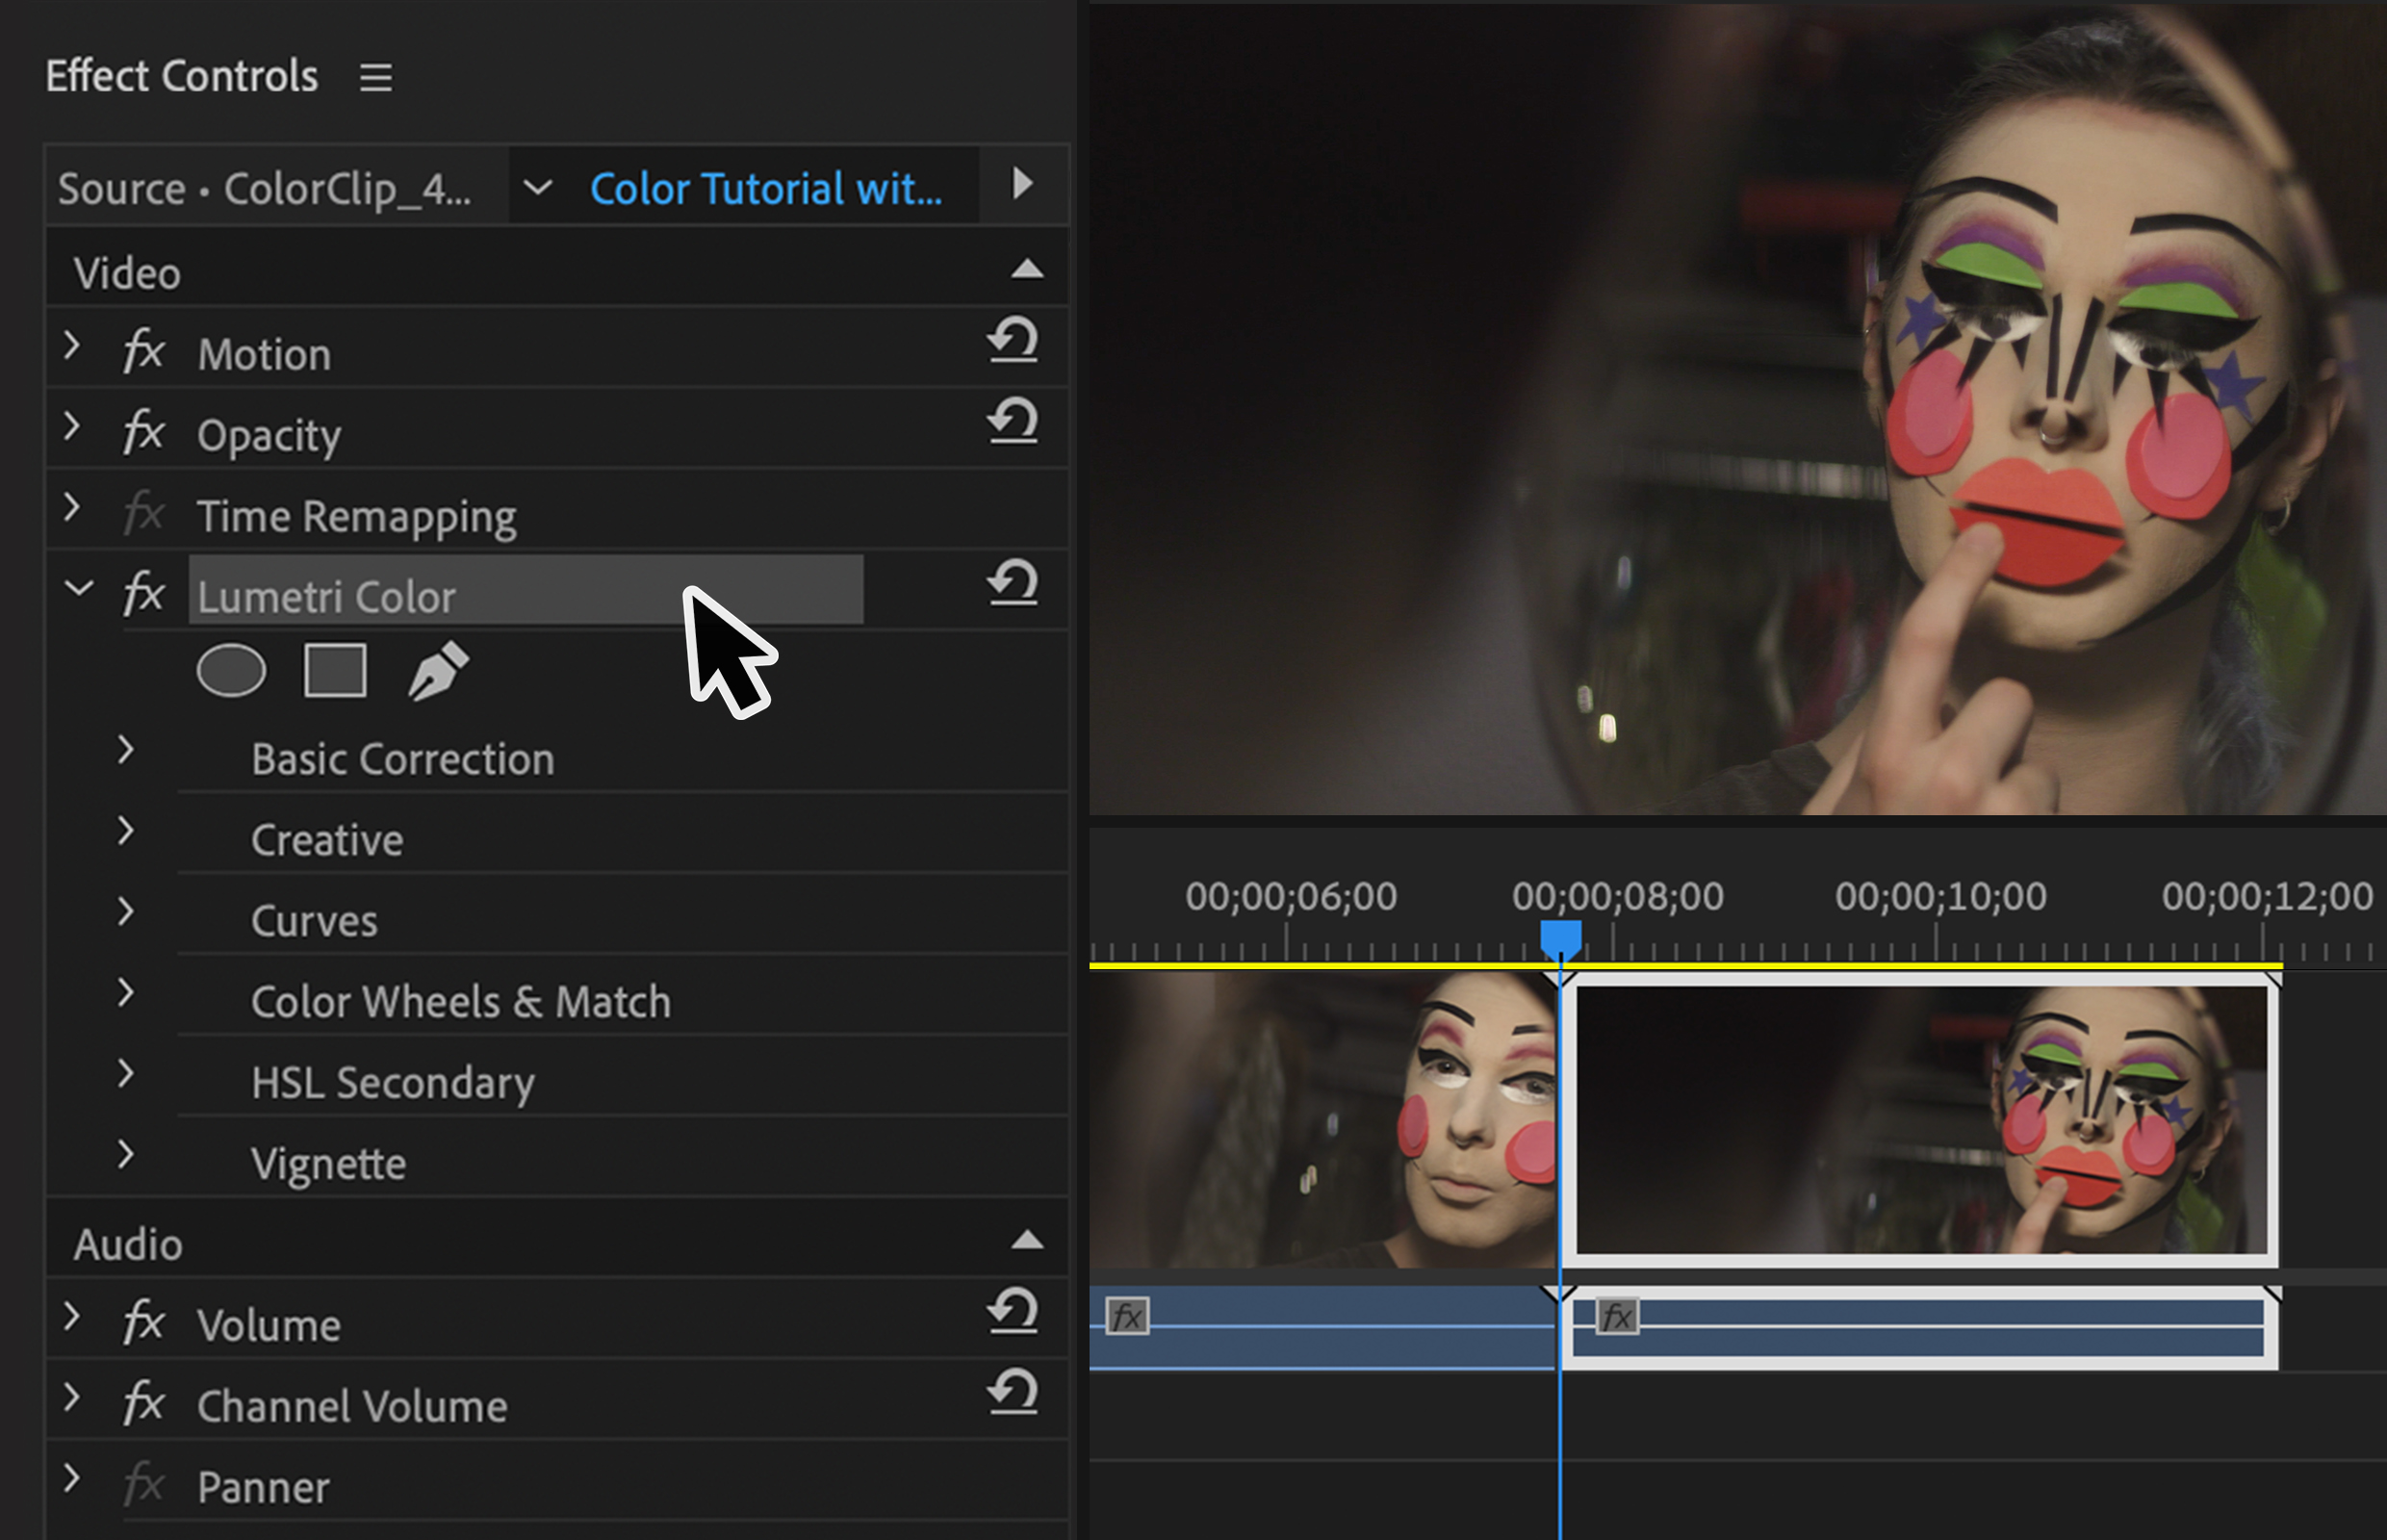Select the ellipse mask tool
Screen dimensions: 2387x1540
(x=231, y=670)
